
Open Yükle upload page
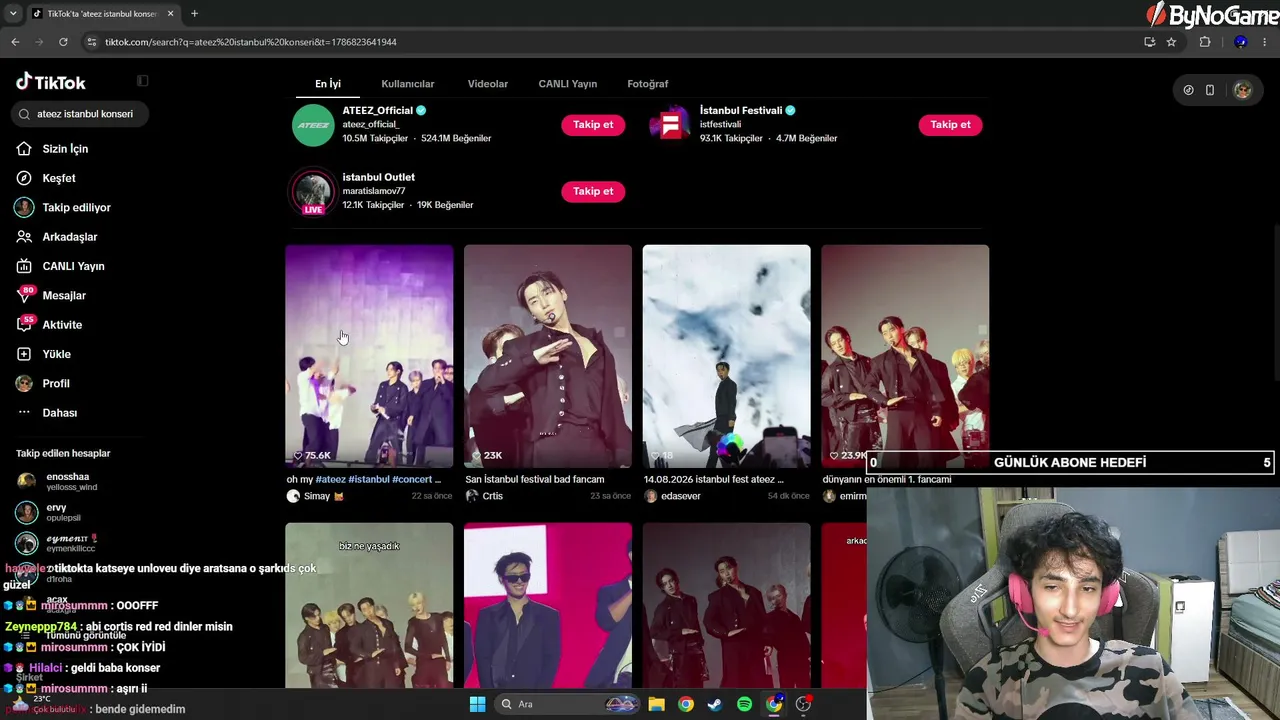tap(56, 354)
